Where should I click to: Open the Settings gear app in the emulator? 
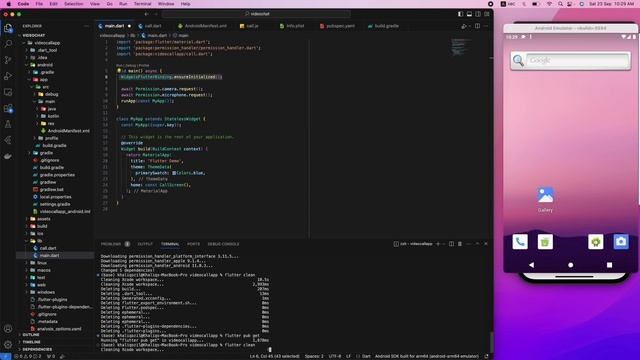pyautogui.click(x=596, y=242)
